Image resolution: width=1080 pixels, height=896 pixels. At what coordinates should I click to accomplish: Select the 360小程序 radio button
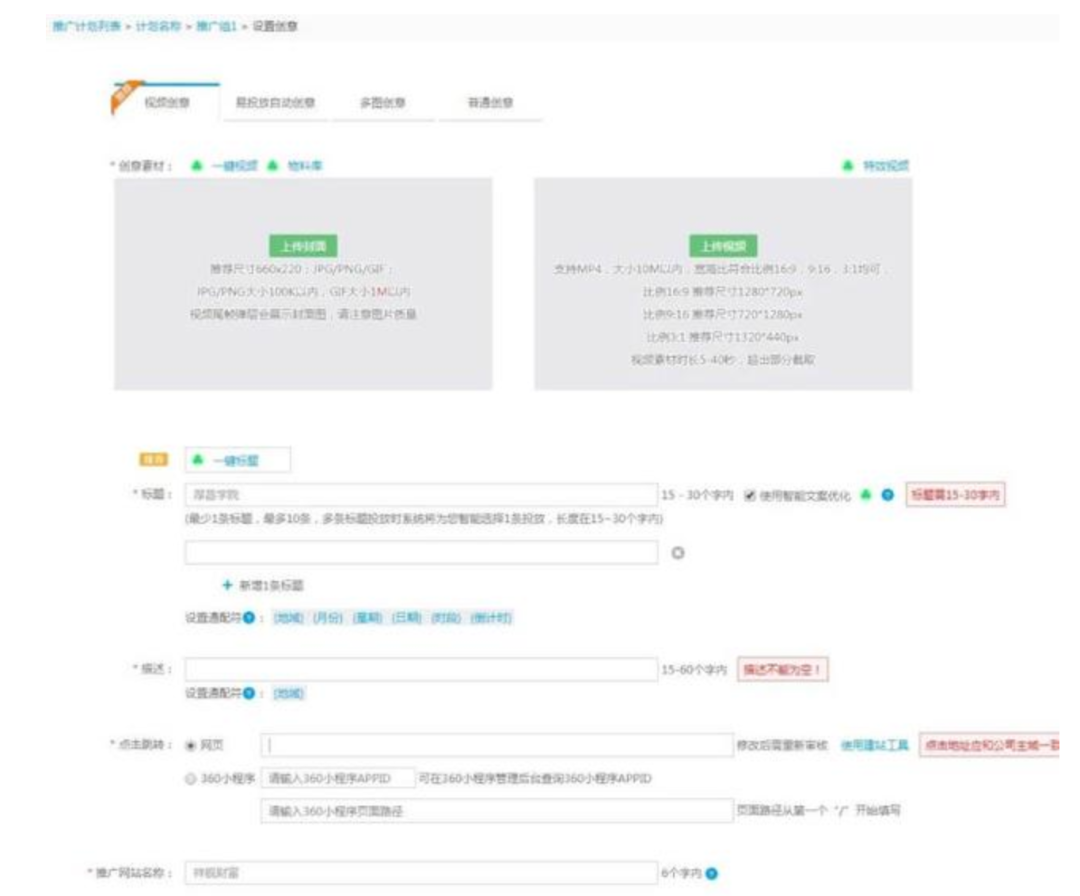coord(191,779)
